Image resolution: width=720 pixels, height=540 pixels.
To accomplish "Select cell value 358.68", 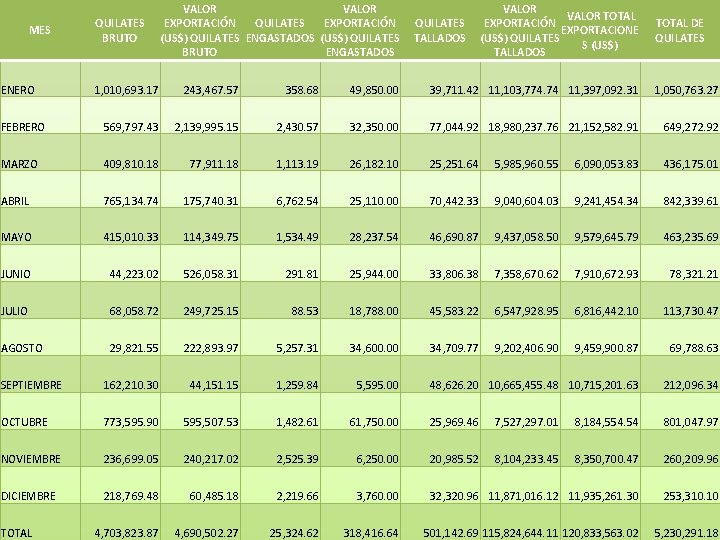I will point(302,90).
